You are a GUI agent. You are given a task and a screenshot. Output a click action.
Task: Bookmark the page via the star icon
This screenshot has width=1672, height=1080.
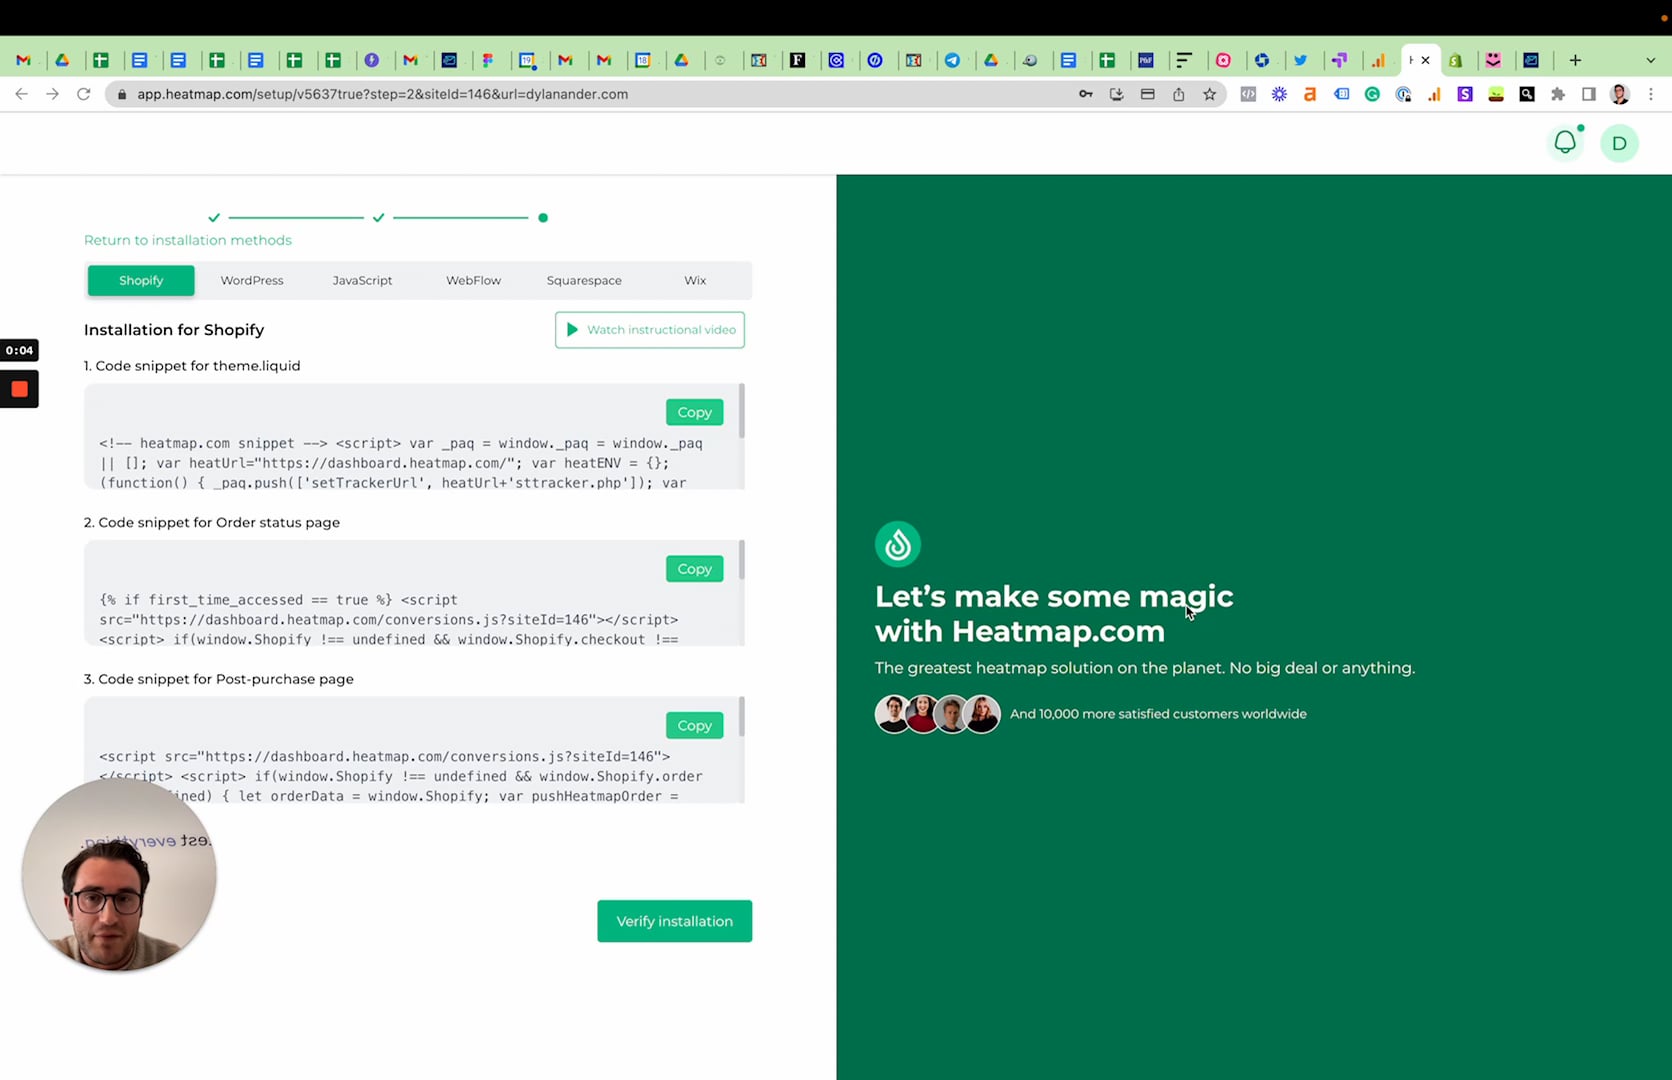[x=1210, y=94]
